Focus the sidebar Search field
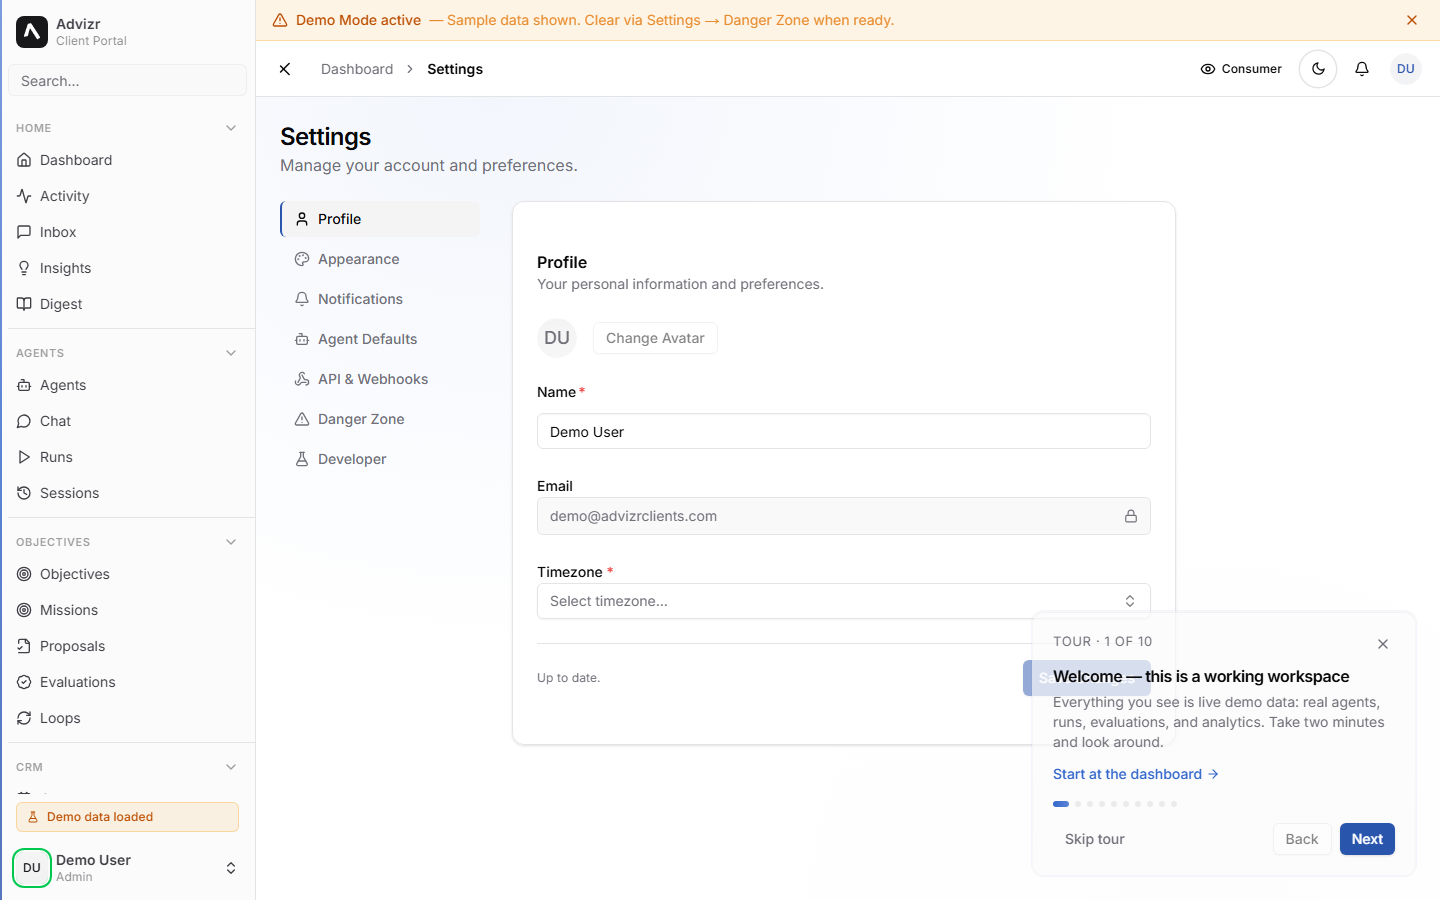 tap(127, 81)
